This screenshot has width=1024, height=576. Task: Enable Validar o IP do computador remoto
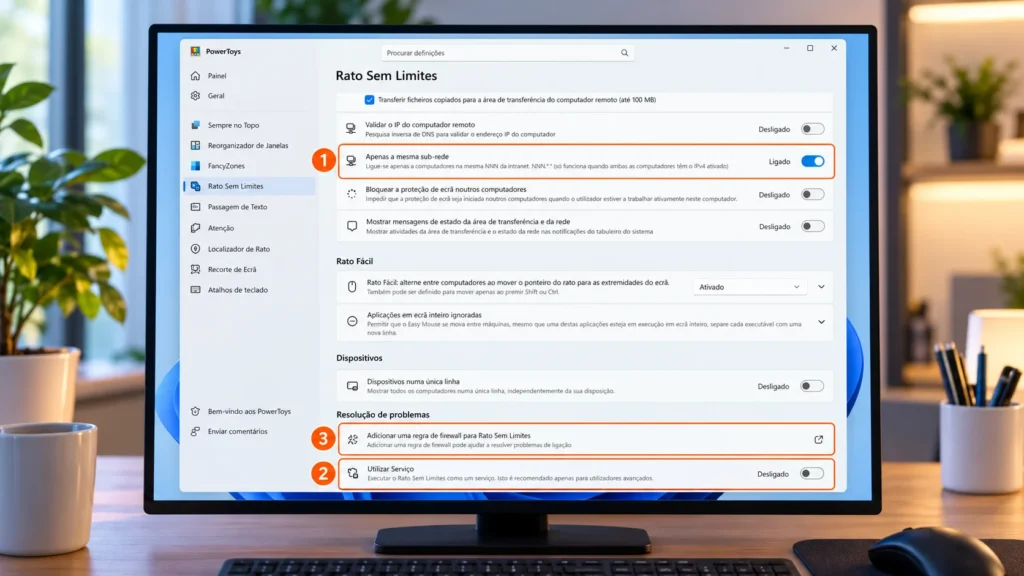812,129
